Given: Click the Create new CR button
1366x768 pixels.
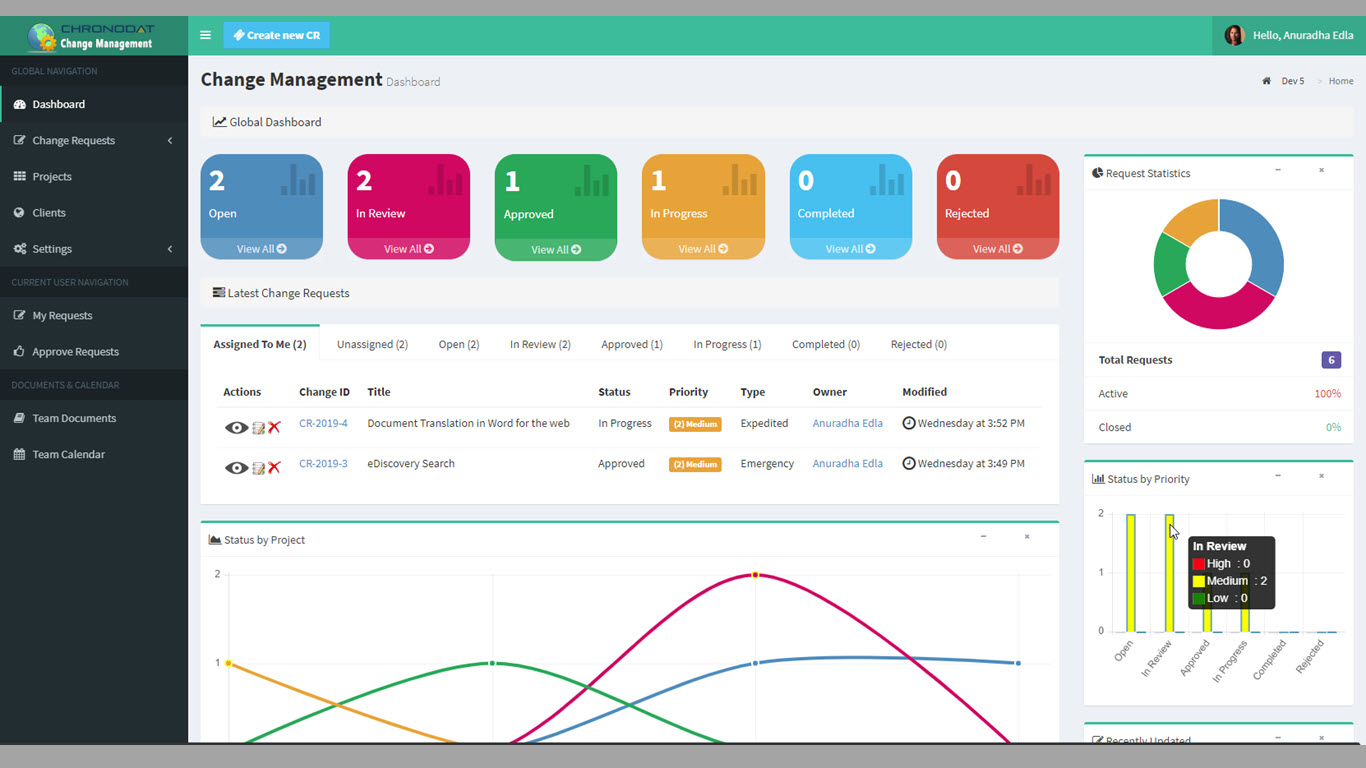Looking at the screenshot, I should tap(276, 35).
